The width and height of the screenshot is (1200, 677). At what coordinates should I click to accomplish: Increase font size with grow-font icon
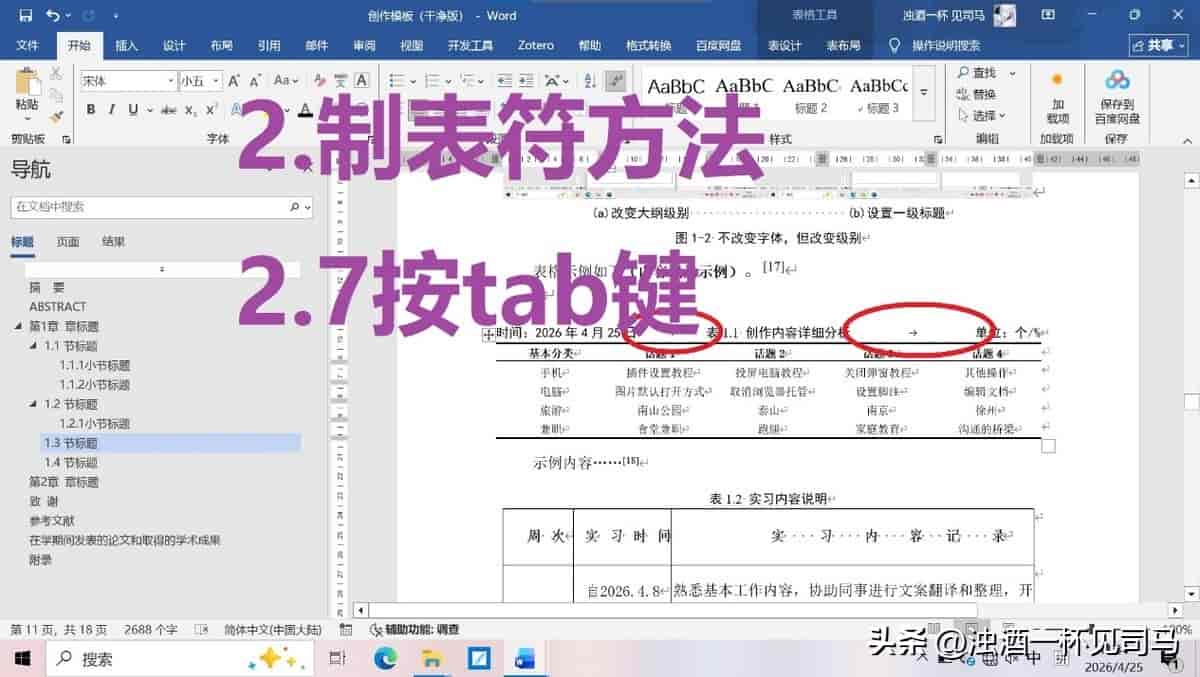[234, 81]
